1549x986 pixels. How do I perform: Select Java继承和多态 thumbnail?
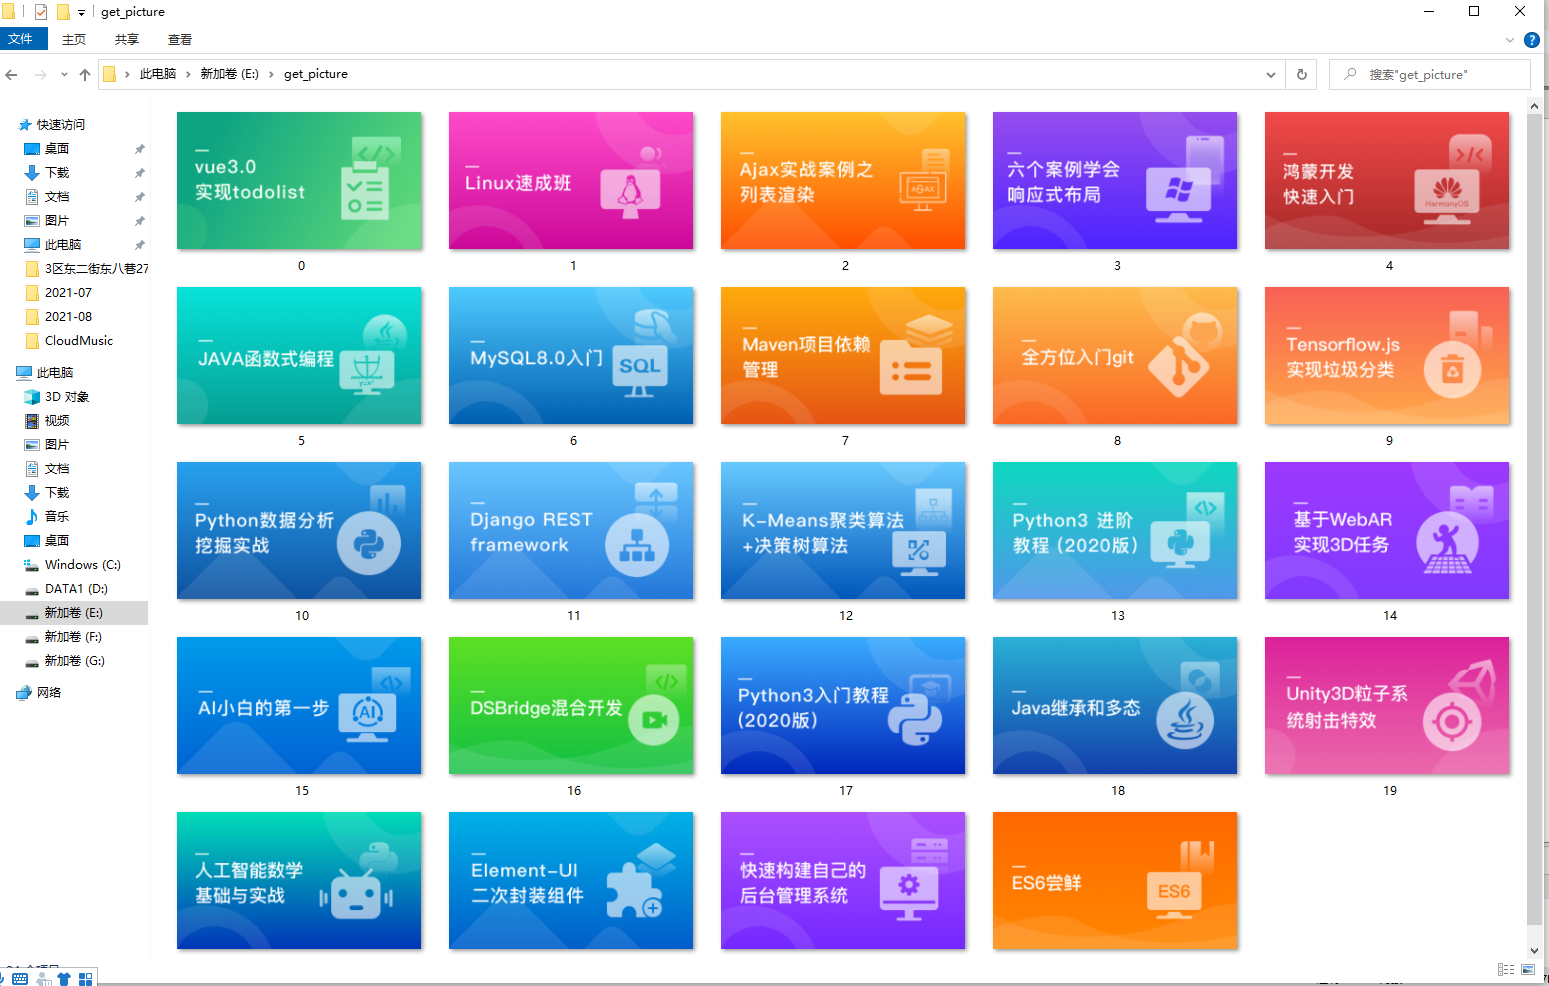click(x=1115, y=706)
